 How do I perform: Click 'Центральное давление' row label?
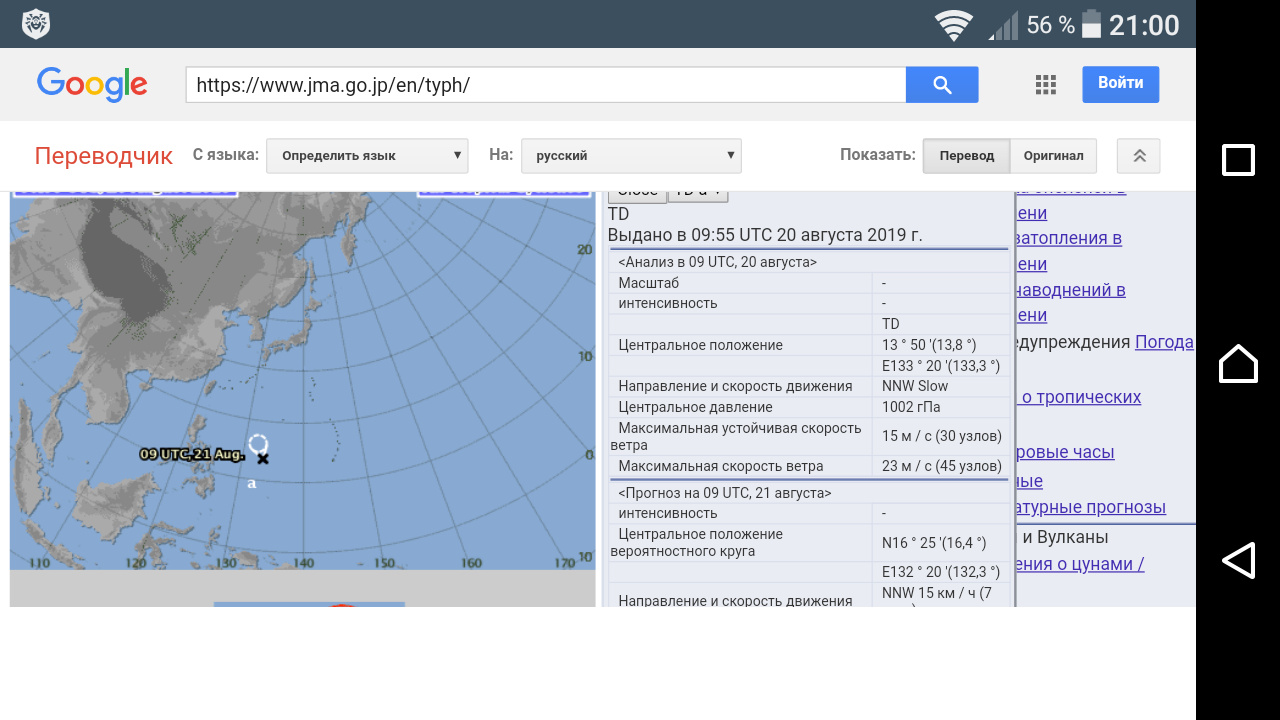[696, 407]
